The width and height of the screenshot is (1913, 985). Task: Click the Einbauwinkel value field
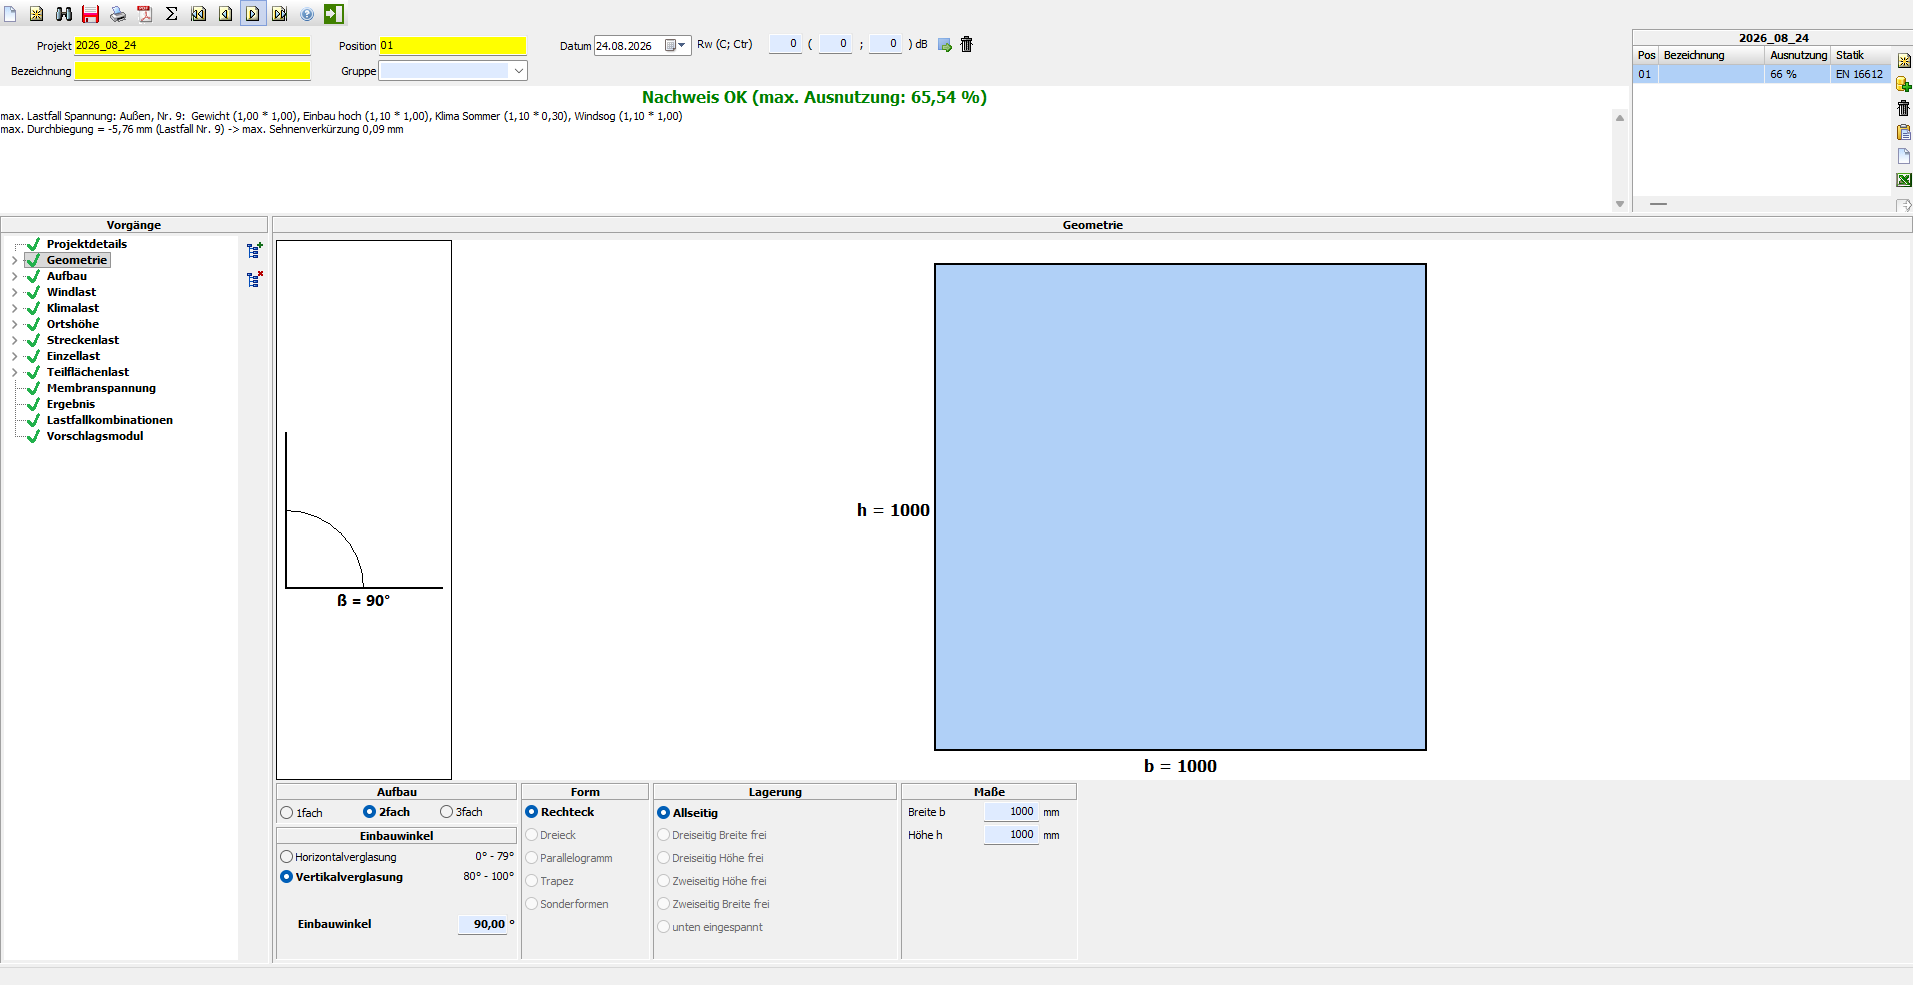tap(483, 924)
